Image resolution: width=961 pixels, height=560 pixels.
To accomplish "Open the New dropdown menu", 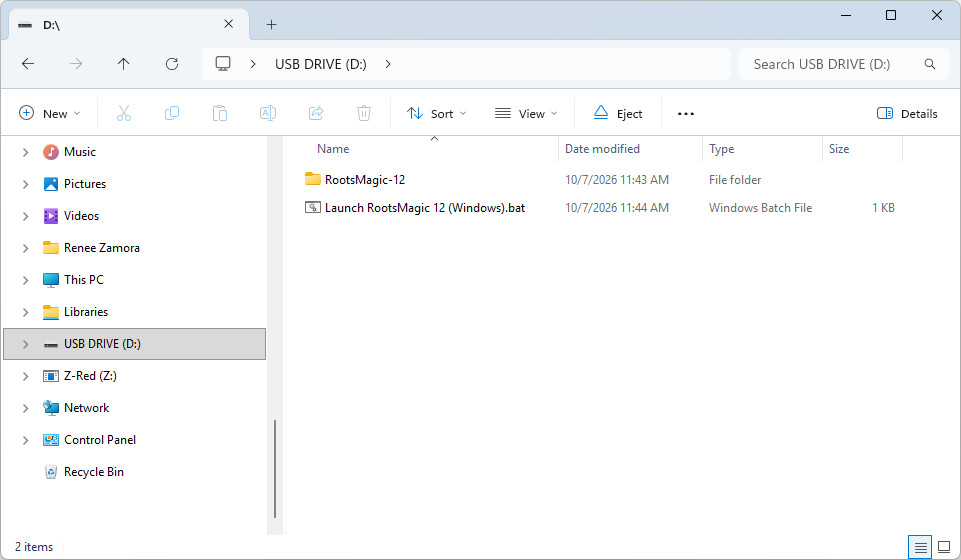I will pos(50,113).
